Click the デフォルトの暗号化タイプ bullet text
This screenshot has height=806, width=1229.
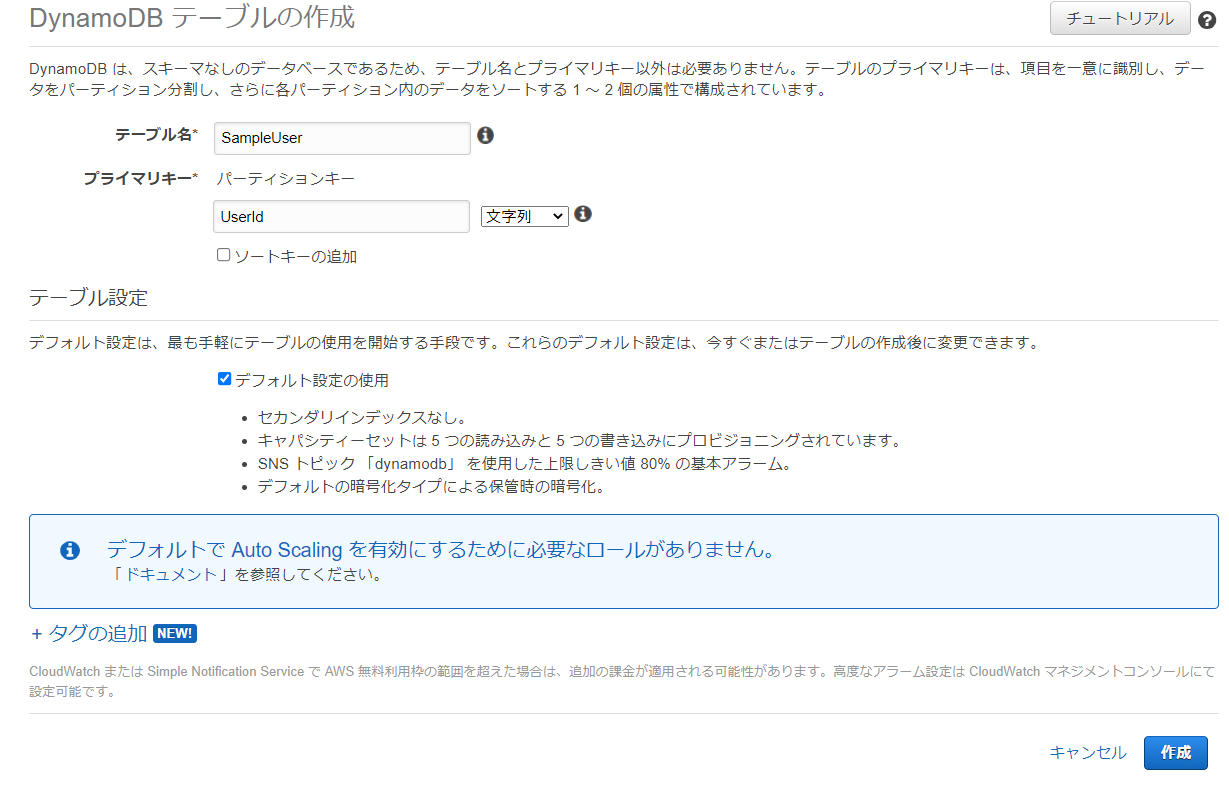click(x=431, y=487)
